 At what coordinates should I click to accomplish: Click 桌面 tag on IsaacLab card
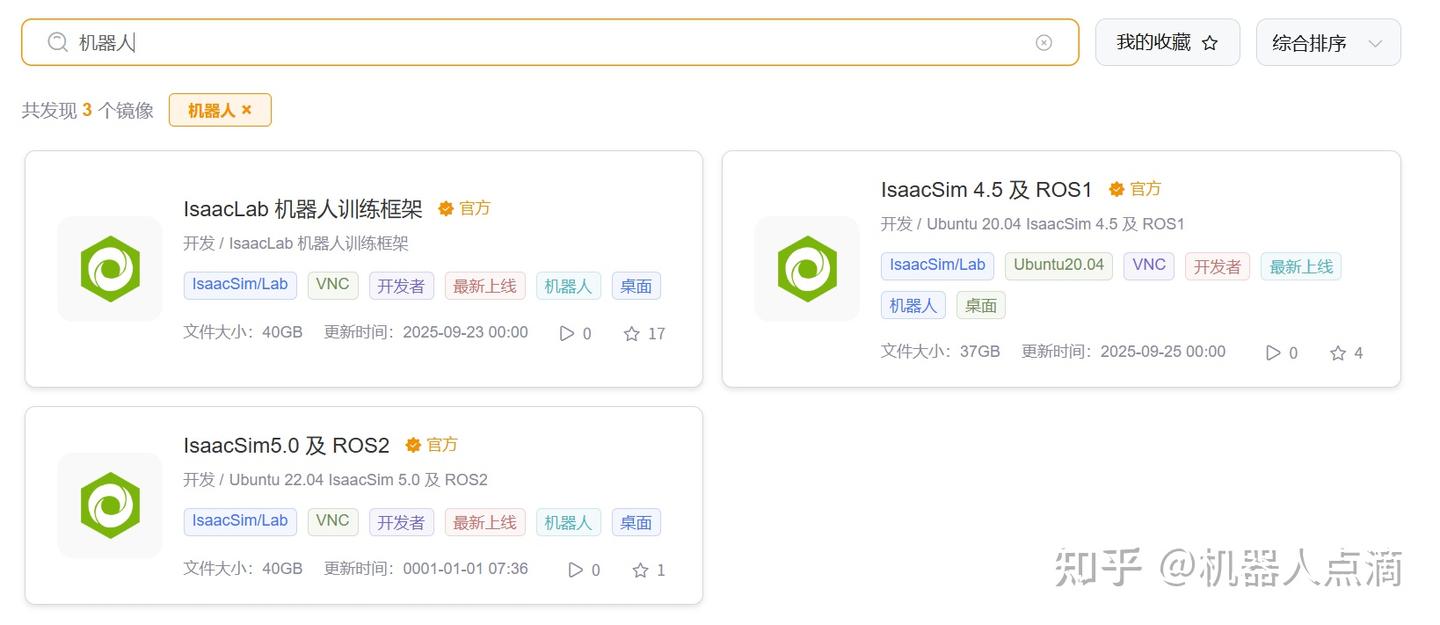[636, 286]
